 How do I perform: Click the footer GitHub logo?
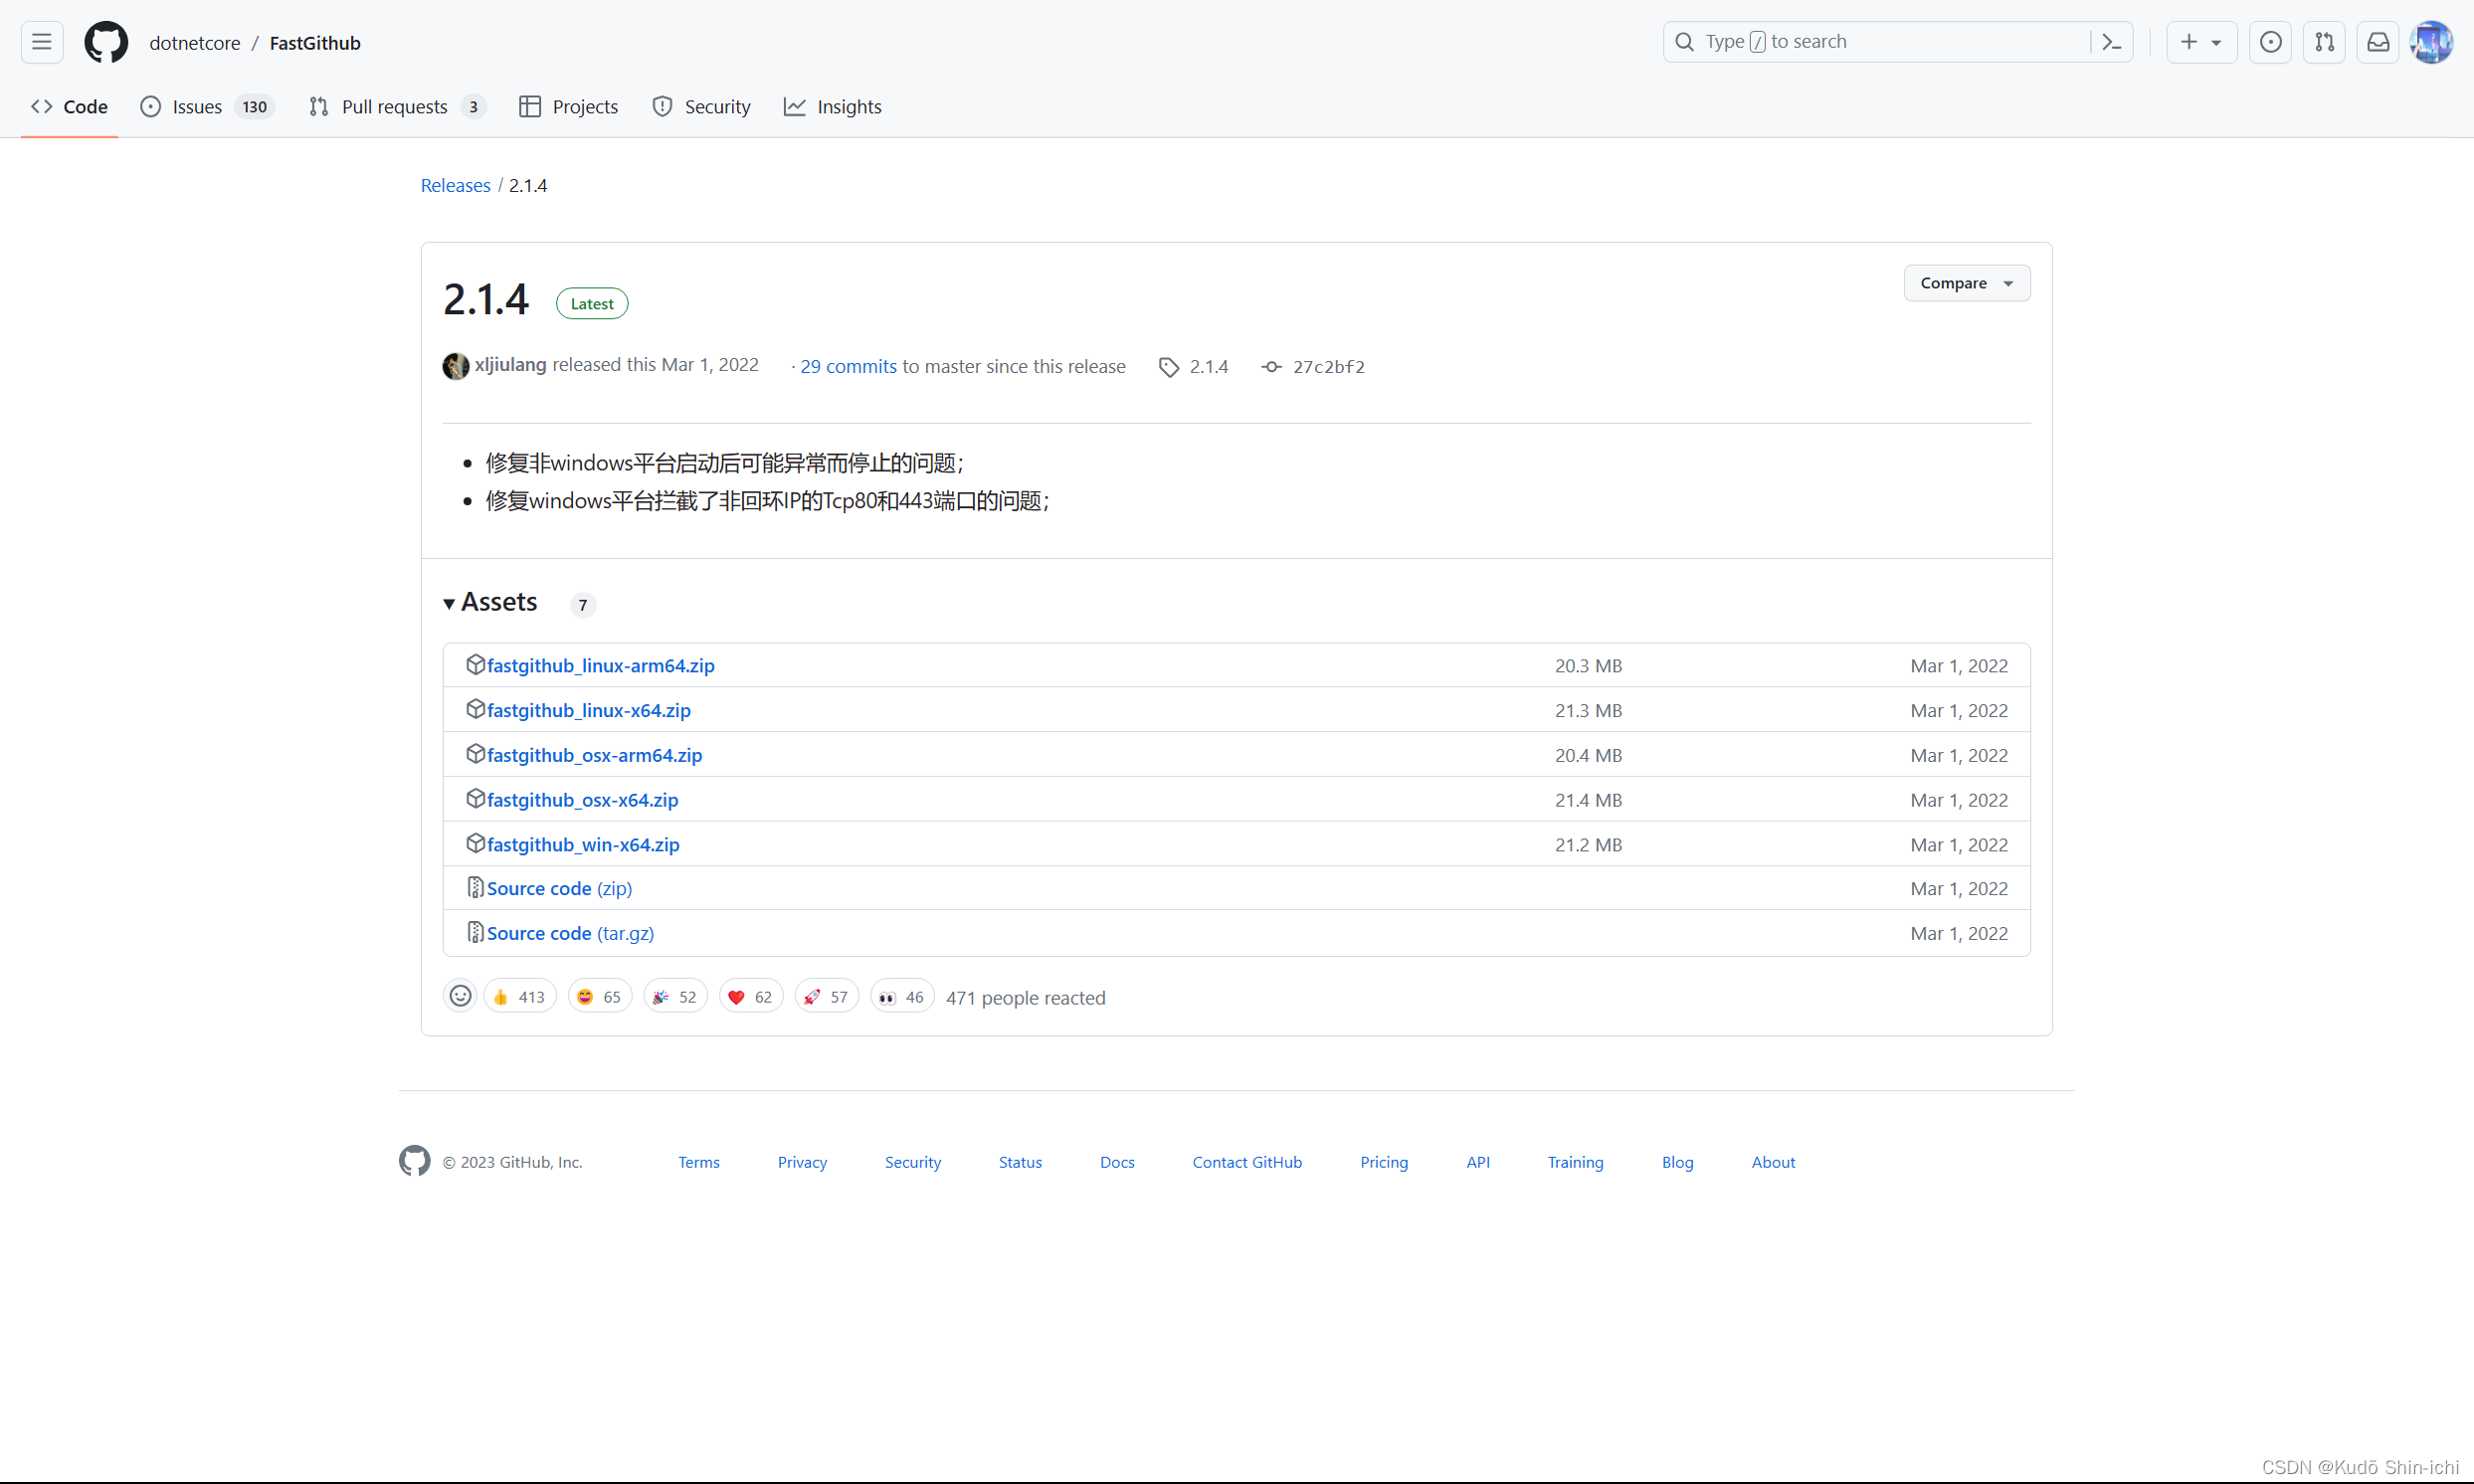tap(415, 1161)
